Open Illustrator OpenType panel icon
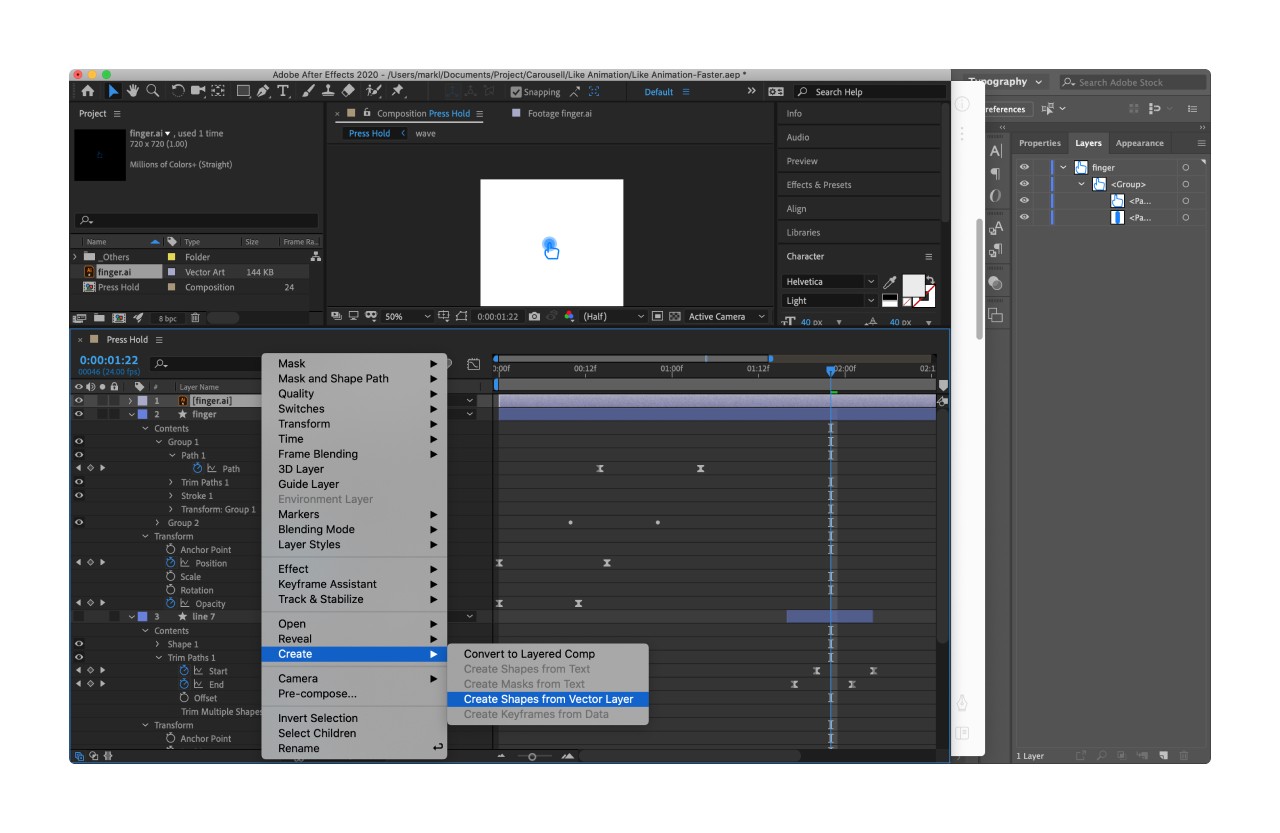Screen dimensions: 1280x833 996,196
